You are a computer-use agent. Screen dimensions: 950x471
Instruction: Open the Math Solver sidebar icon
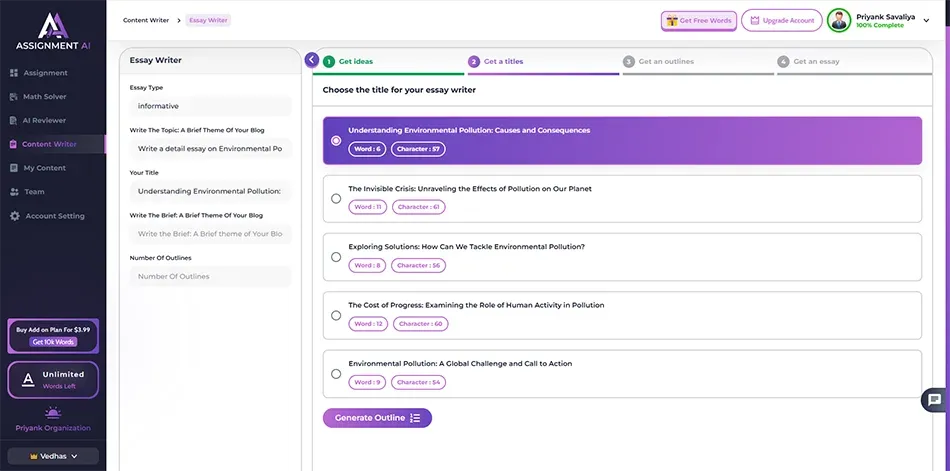click(x=14, y=97)
